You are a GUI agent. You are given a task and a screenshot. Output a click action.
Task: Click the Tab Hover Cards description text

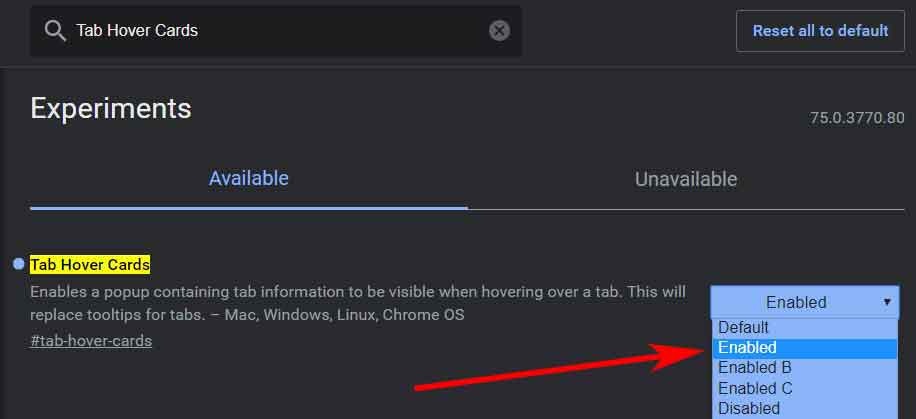tap(357, 303)
